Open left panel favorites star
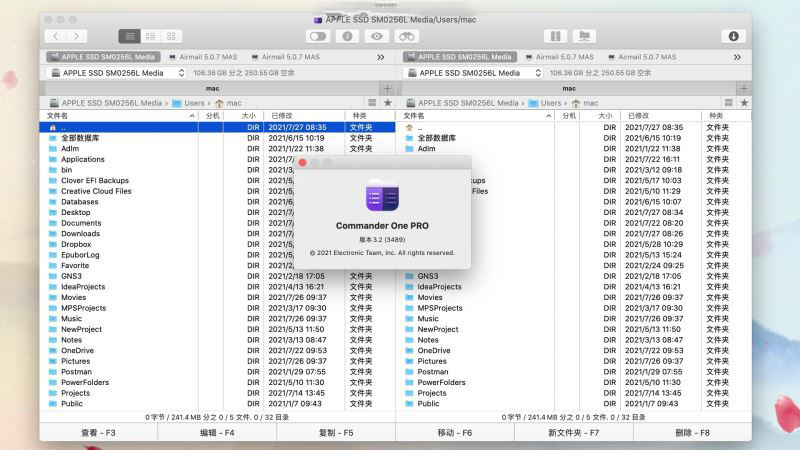This screenshot has width=800, height=450. coord(388,103)
